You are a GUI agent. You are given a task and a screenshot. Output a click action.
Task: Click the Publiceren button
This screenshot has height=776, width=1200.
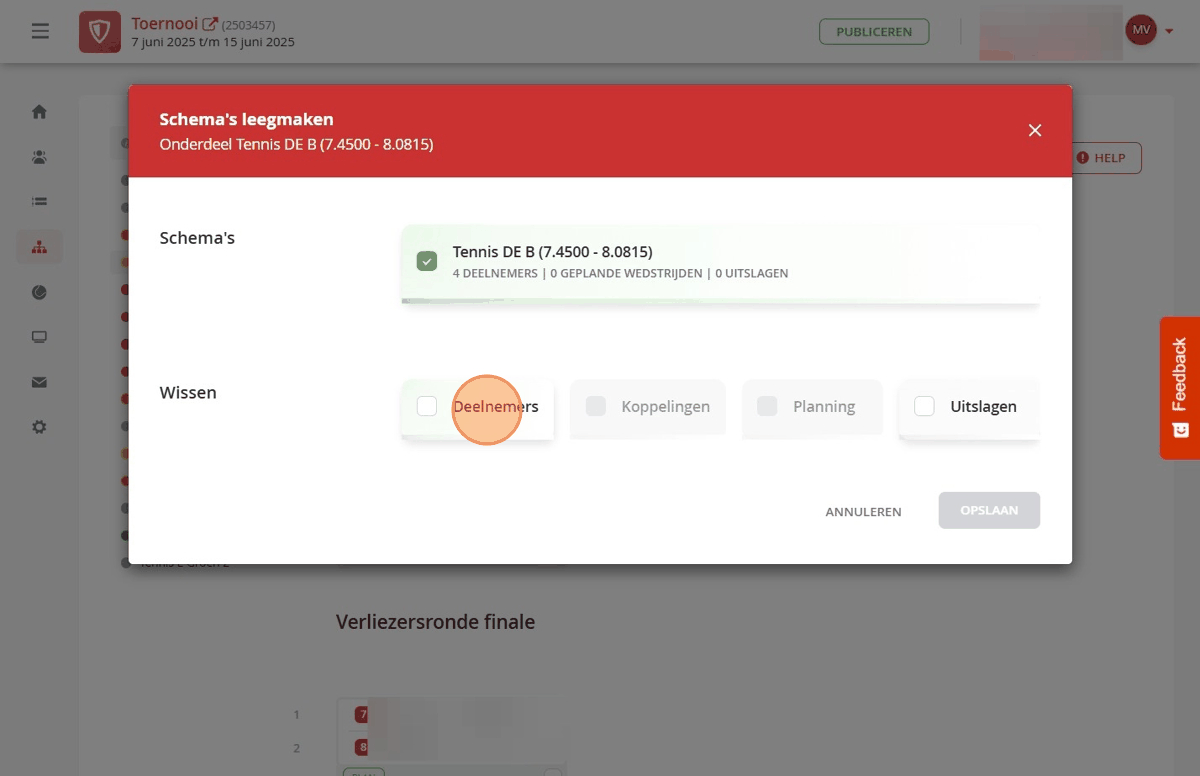(x=874, y=32)
